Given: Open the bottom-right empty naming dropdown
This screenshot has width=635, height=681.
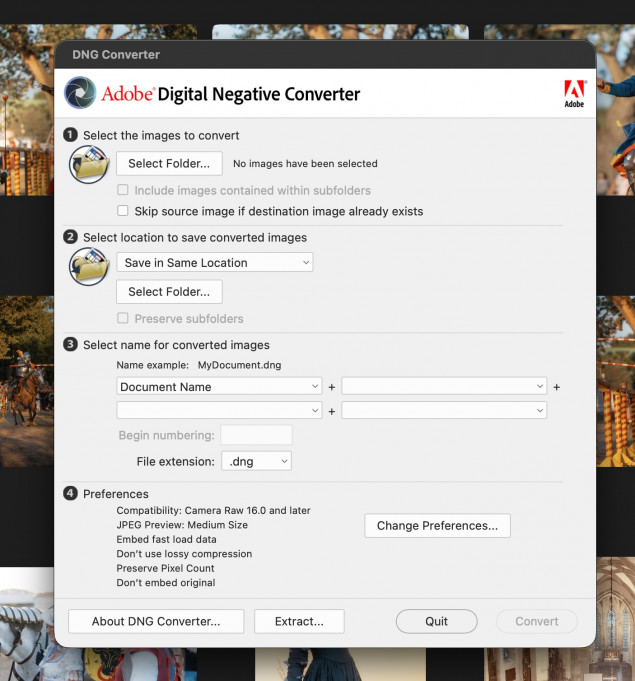Looking at the screenshot, I should coord(444,410).
